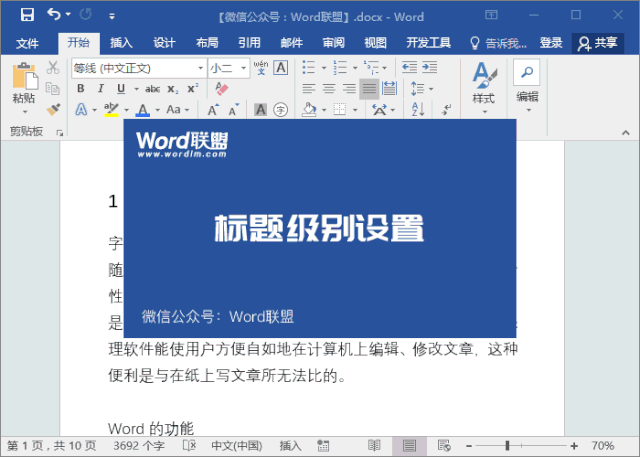
Task: Click the 共享 (Share) button
Action: point(598,43)
